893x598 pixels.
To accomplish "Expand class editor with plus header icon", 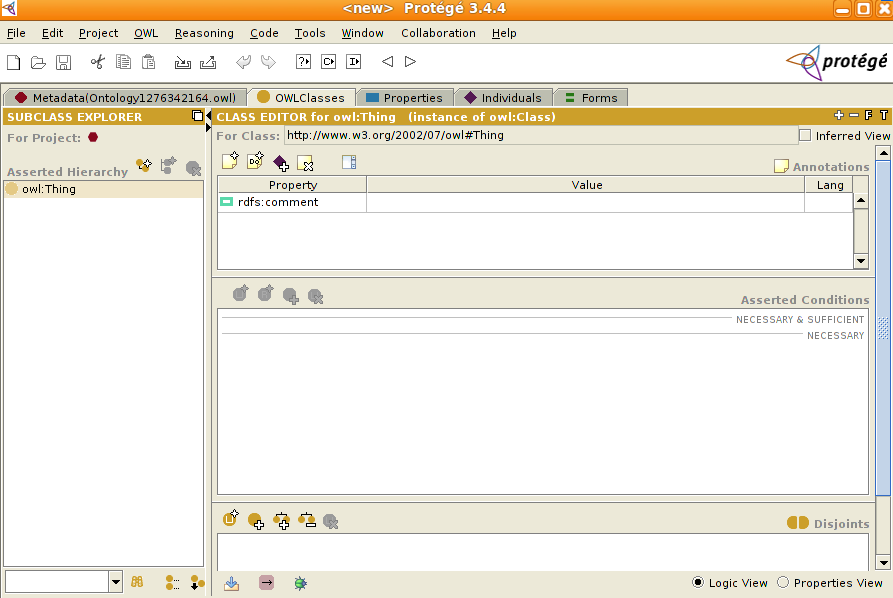I will 839,115.
